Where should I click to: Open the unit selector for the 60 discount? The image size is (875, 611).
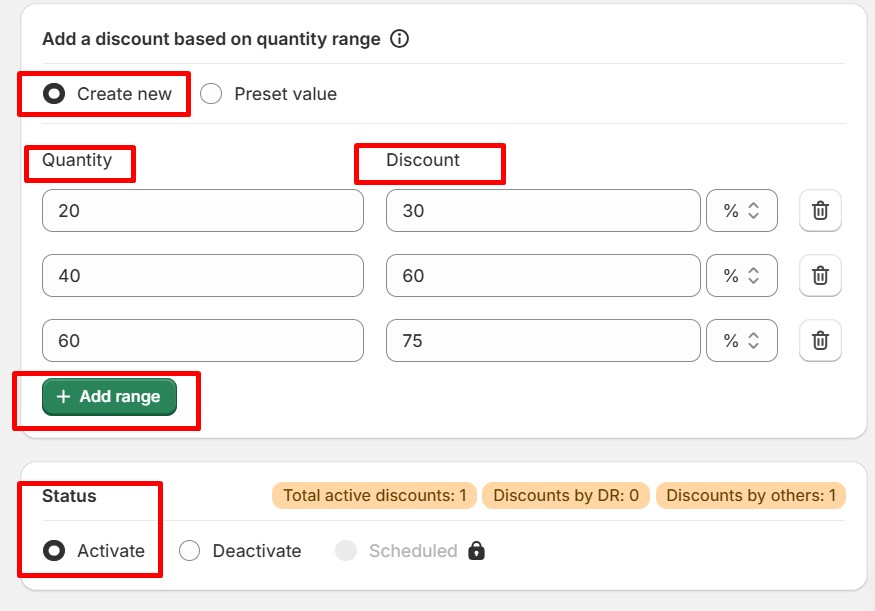coord(742,276)
